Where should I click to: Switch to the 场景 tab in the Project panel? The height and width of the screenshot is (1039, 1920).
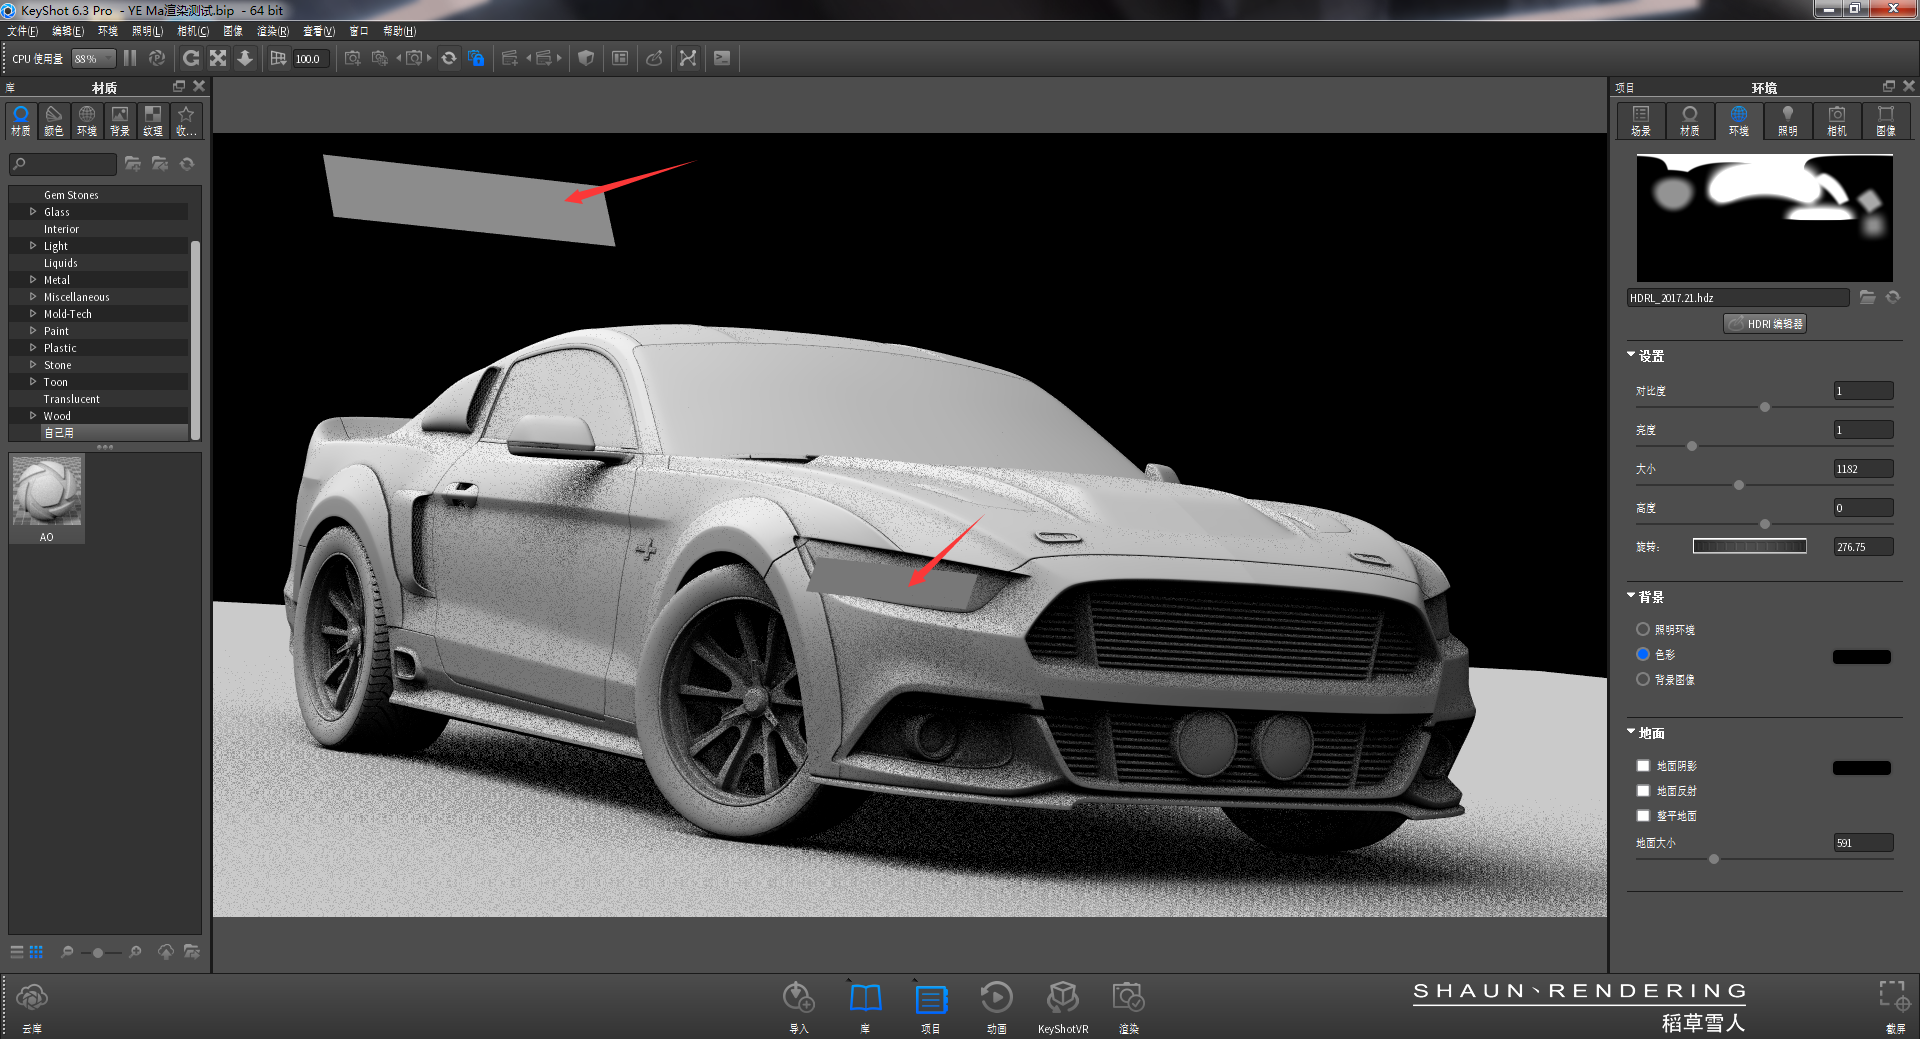[x=1640, y=120]
